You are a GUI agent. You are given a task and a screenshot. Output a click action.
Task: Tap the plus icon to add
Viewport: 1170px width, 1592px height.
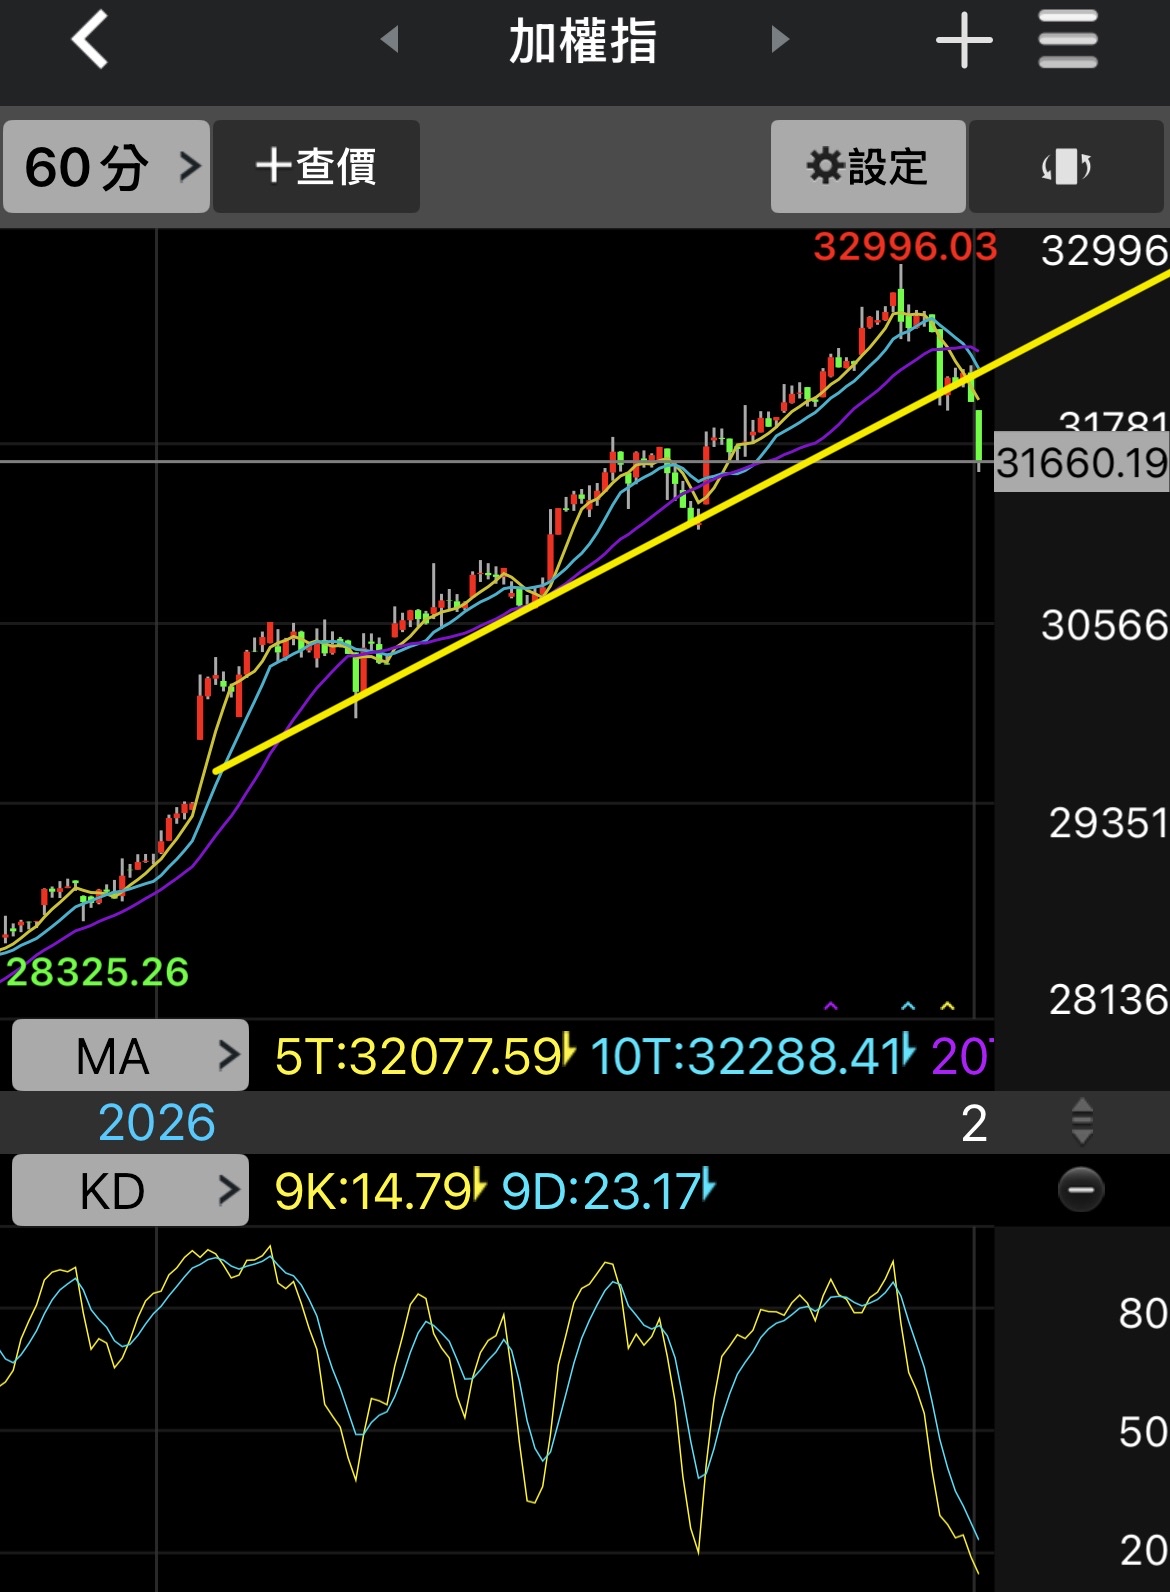point(964,40)
